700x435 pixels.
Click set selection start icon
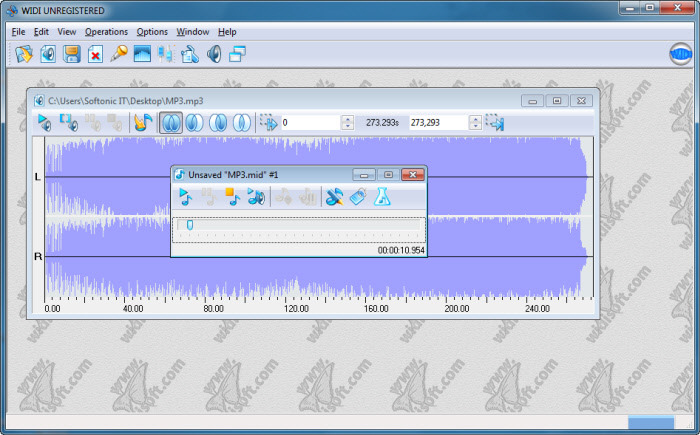click(268, 122)
